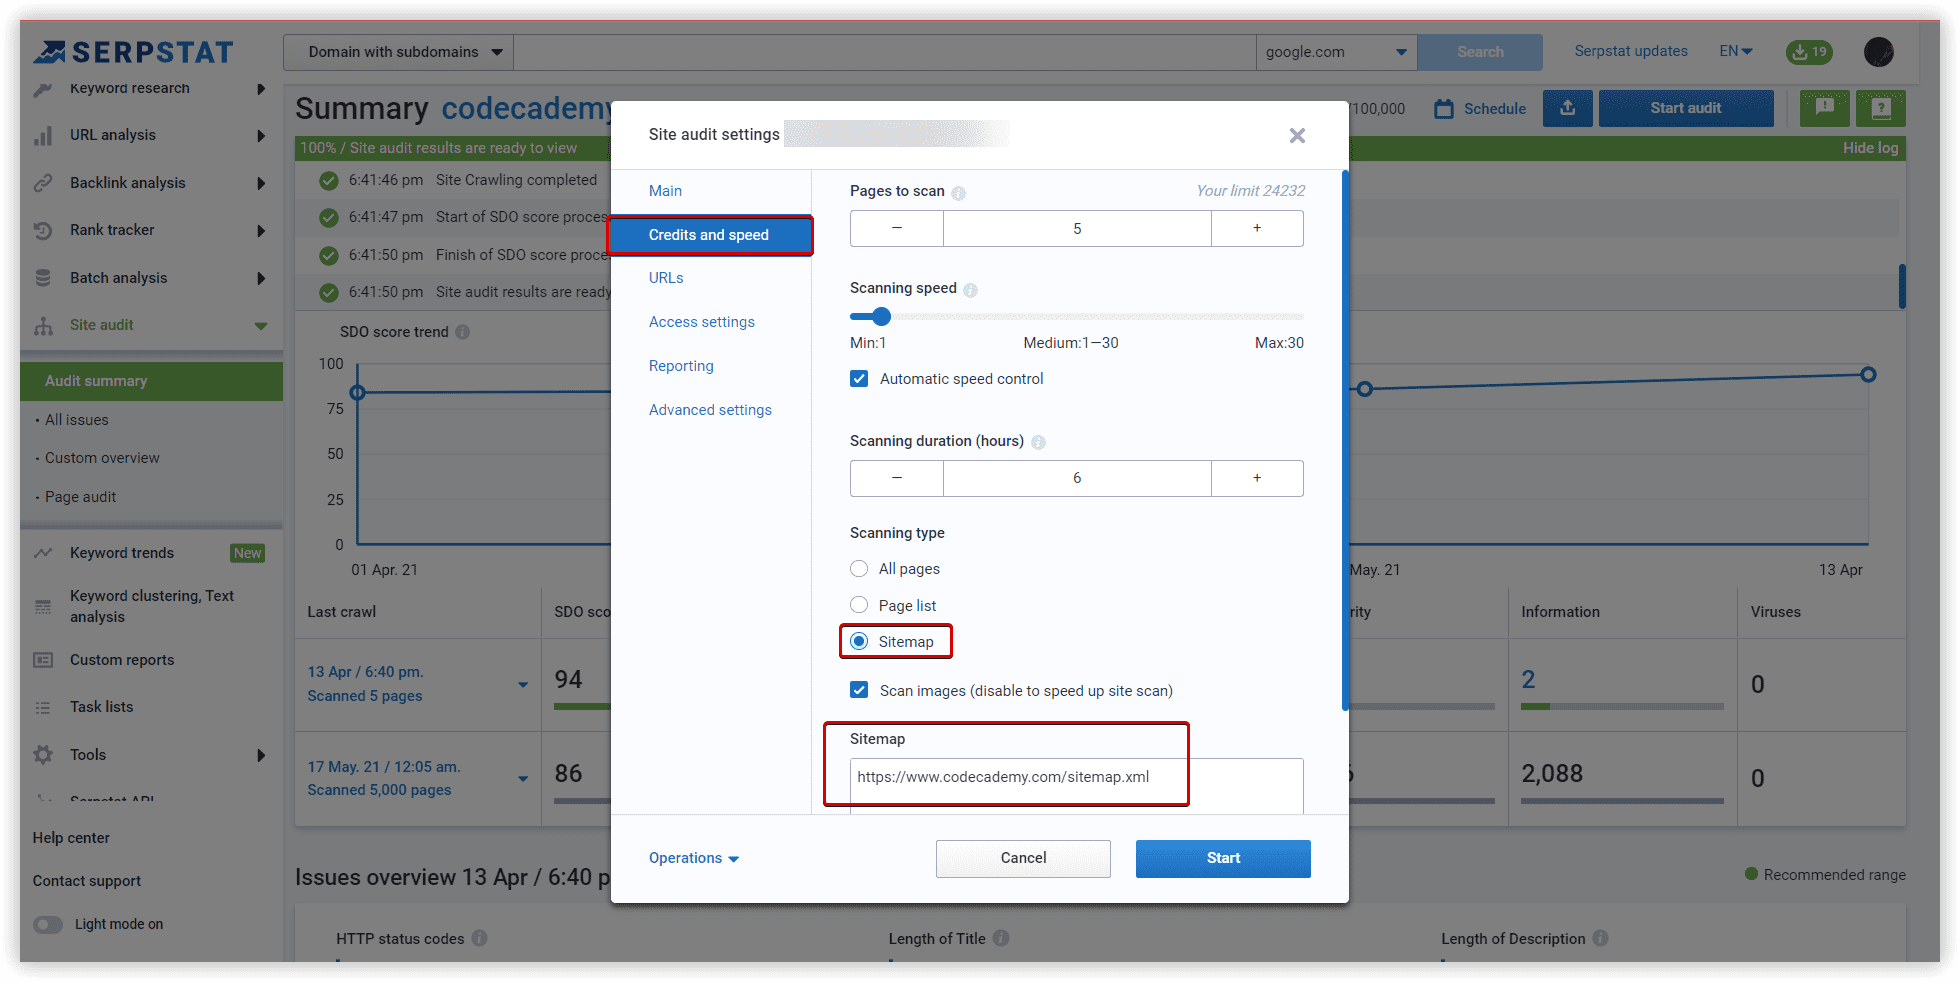
Task: Open the Access settings tab
Action: [x=702, y=322]
